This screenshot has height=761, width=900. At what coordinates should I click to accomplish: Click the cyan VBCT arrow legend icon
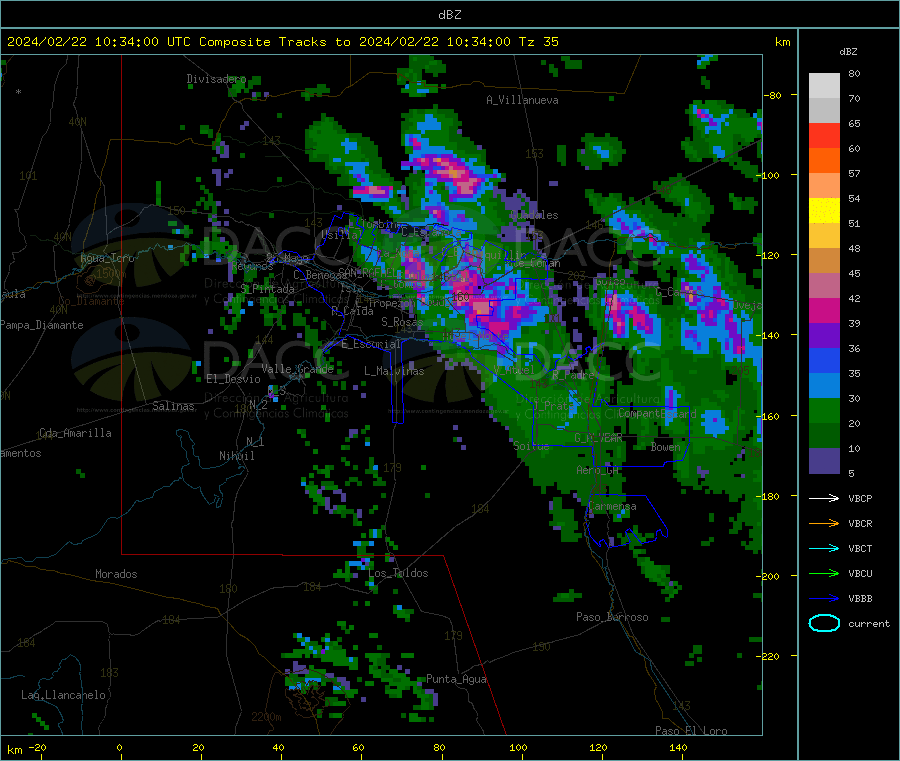824,548
